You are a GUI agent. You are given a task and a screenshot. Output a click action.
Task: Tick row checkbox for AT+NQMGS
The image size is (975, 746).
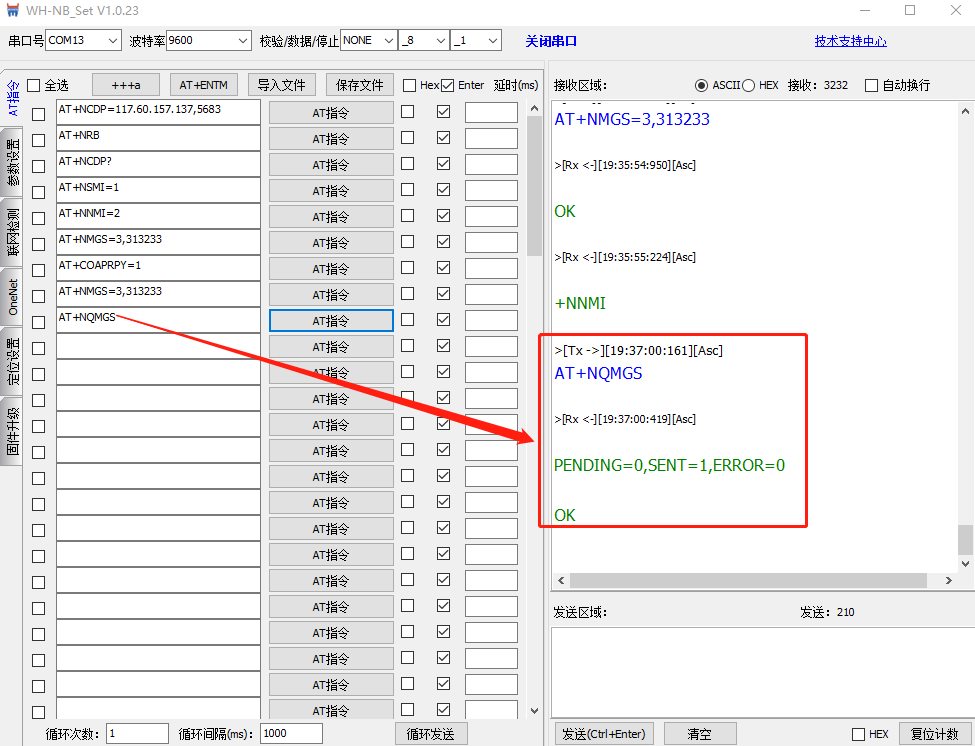point(39,322)
